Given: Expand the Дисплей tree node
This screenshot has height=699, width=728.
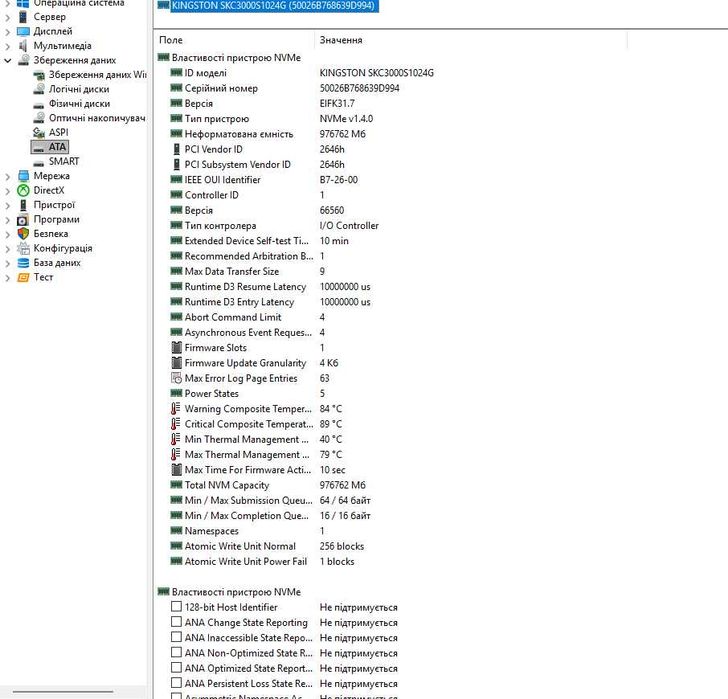Looking at the screenshot, I should 7,32.
